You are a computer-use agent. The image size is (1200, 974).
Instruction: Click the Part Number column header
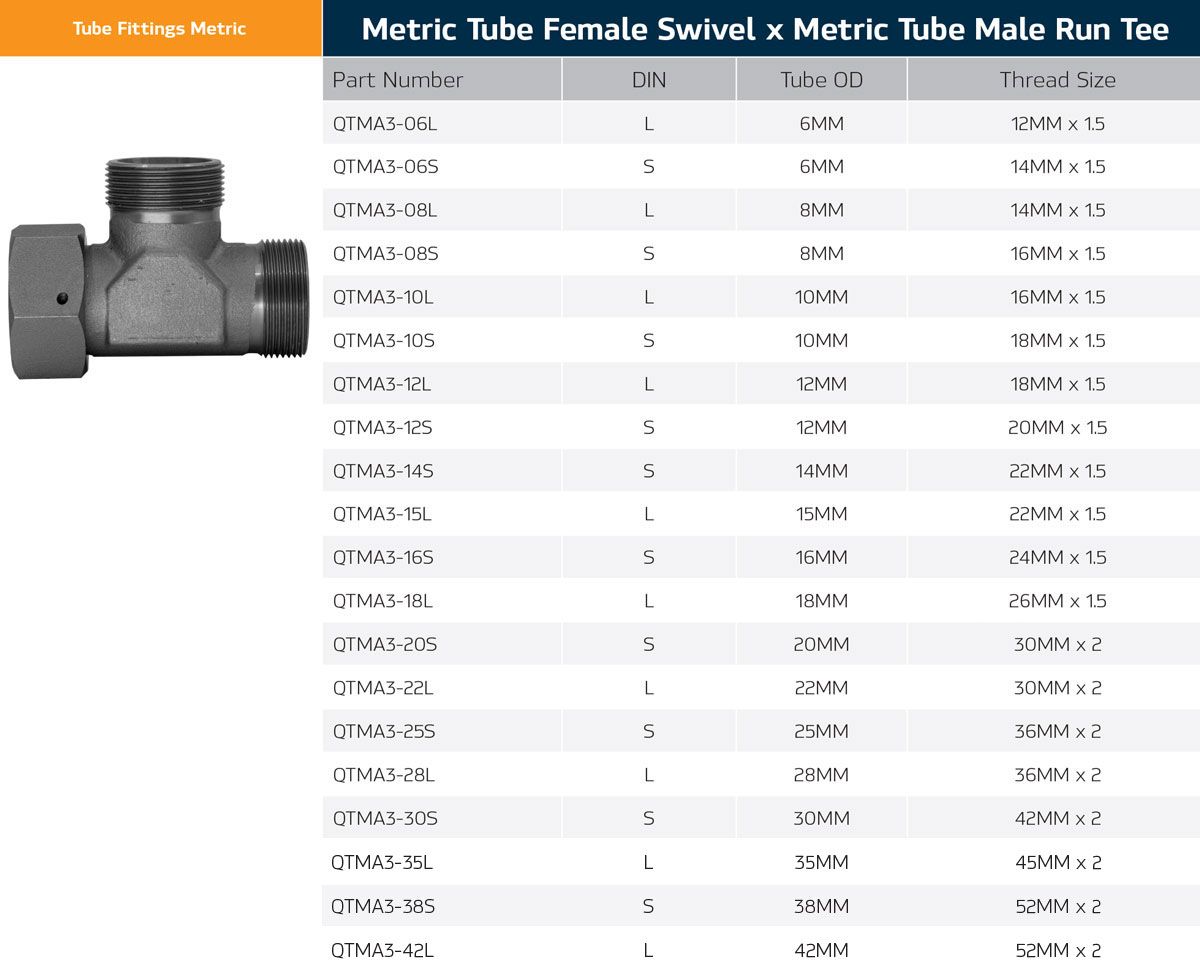[x=398, y=80]
